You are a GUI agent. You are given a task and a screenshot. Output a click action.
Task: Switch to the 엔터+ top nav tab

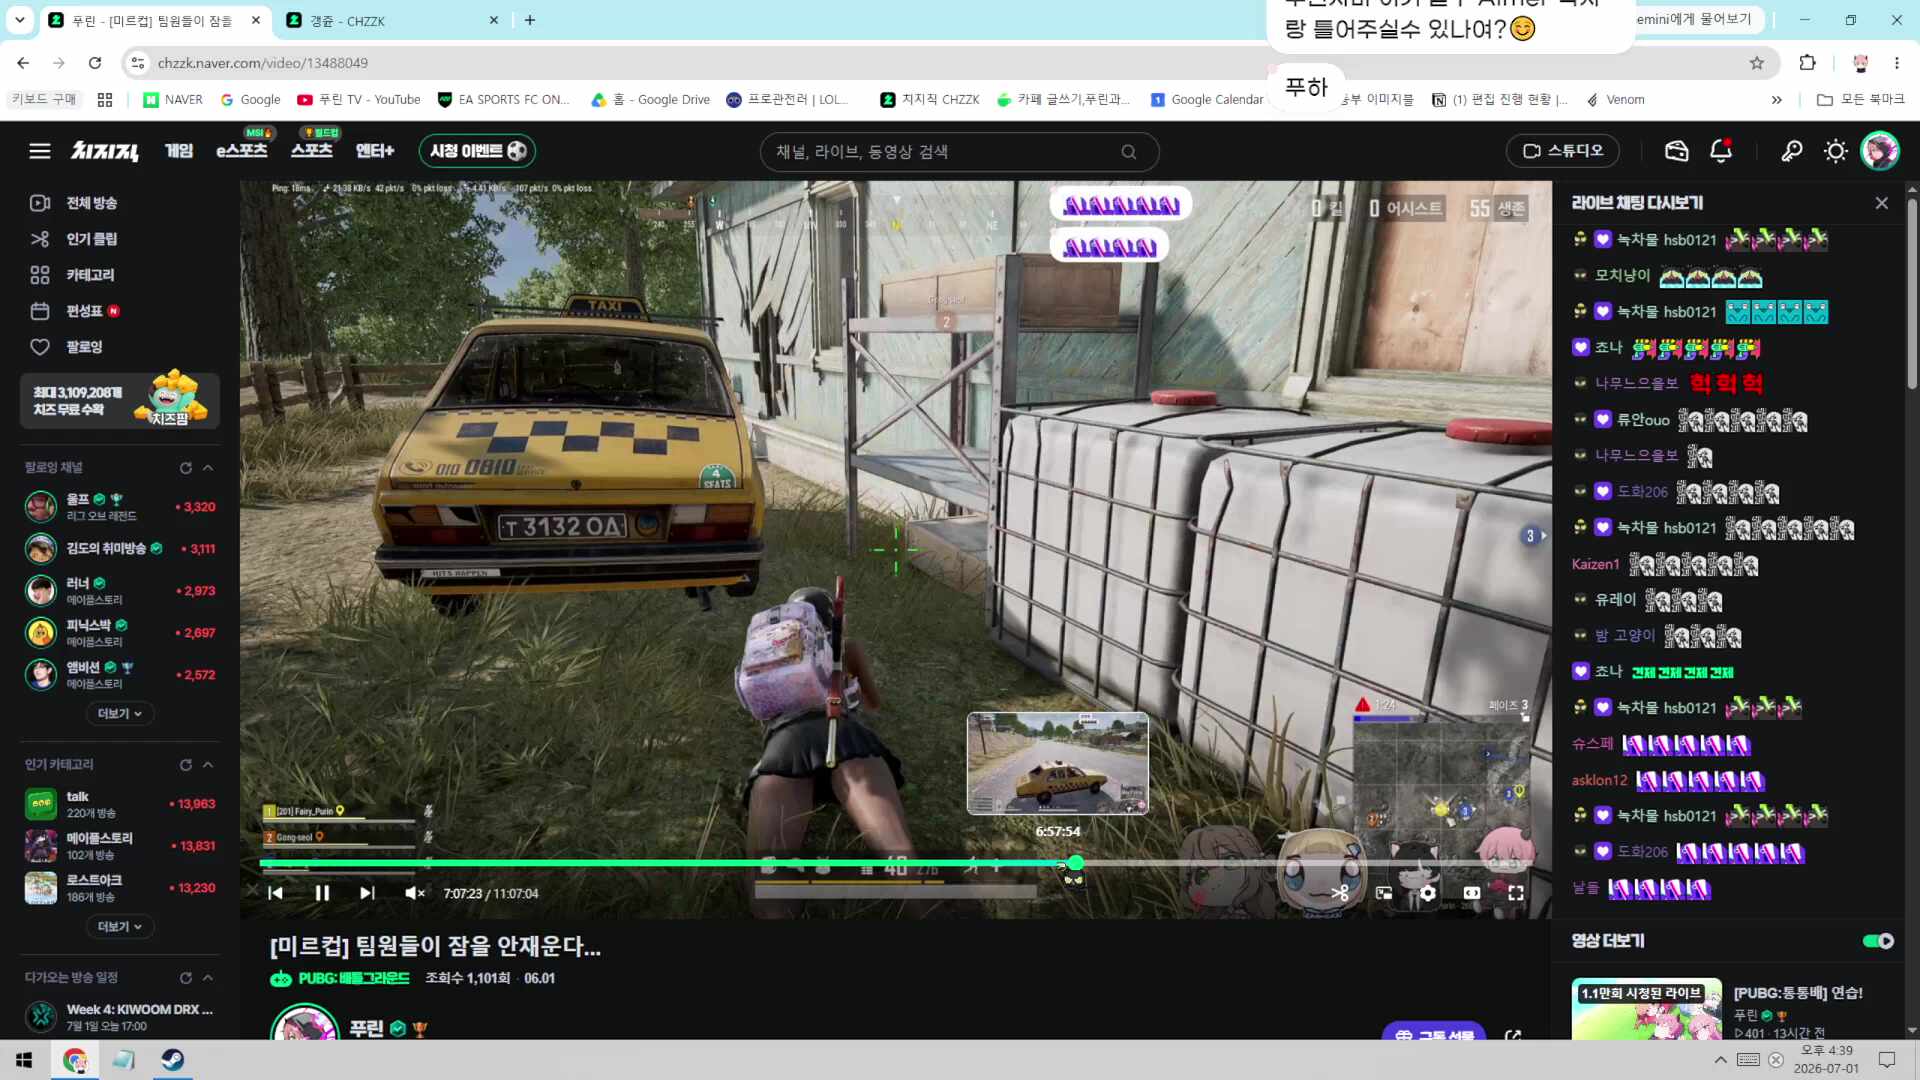[375, 151]
